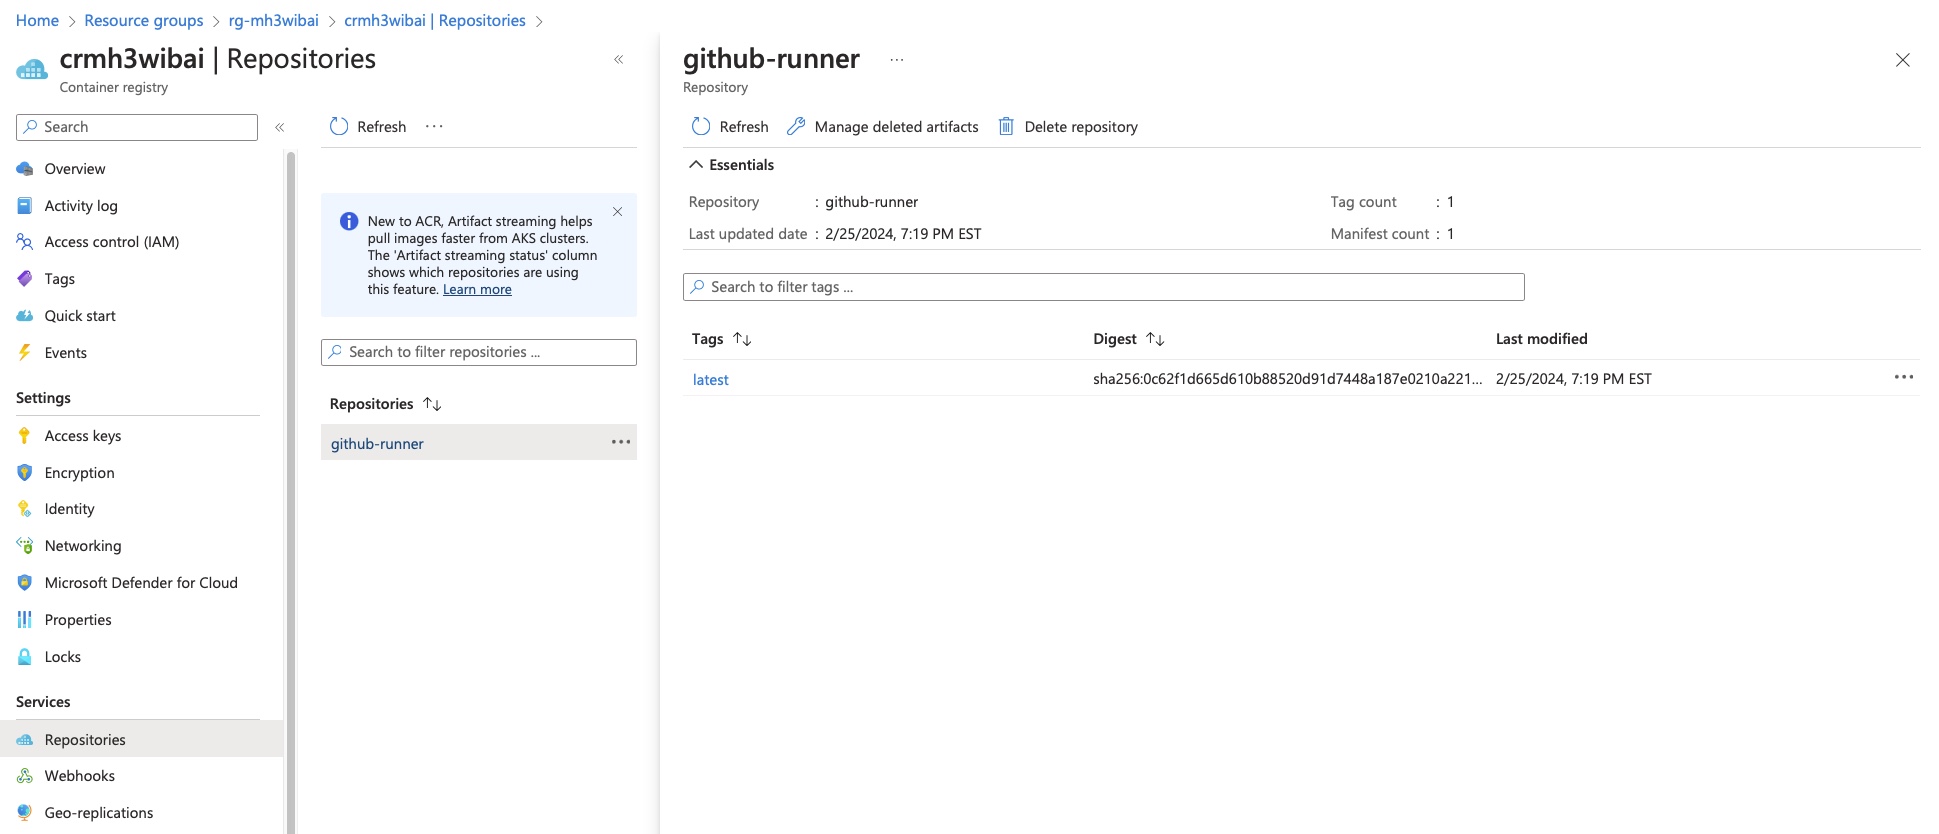
Task: Go to rg-mh3wibai breadcrumb
Action: pyautogui.click(x=274, y=21)
